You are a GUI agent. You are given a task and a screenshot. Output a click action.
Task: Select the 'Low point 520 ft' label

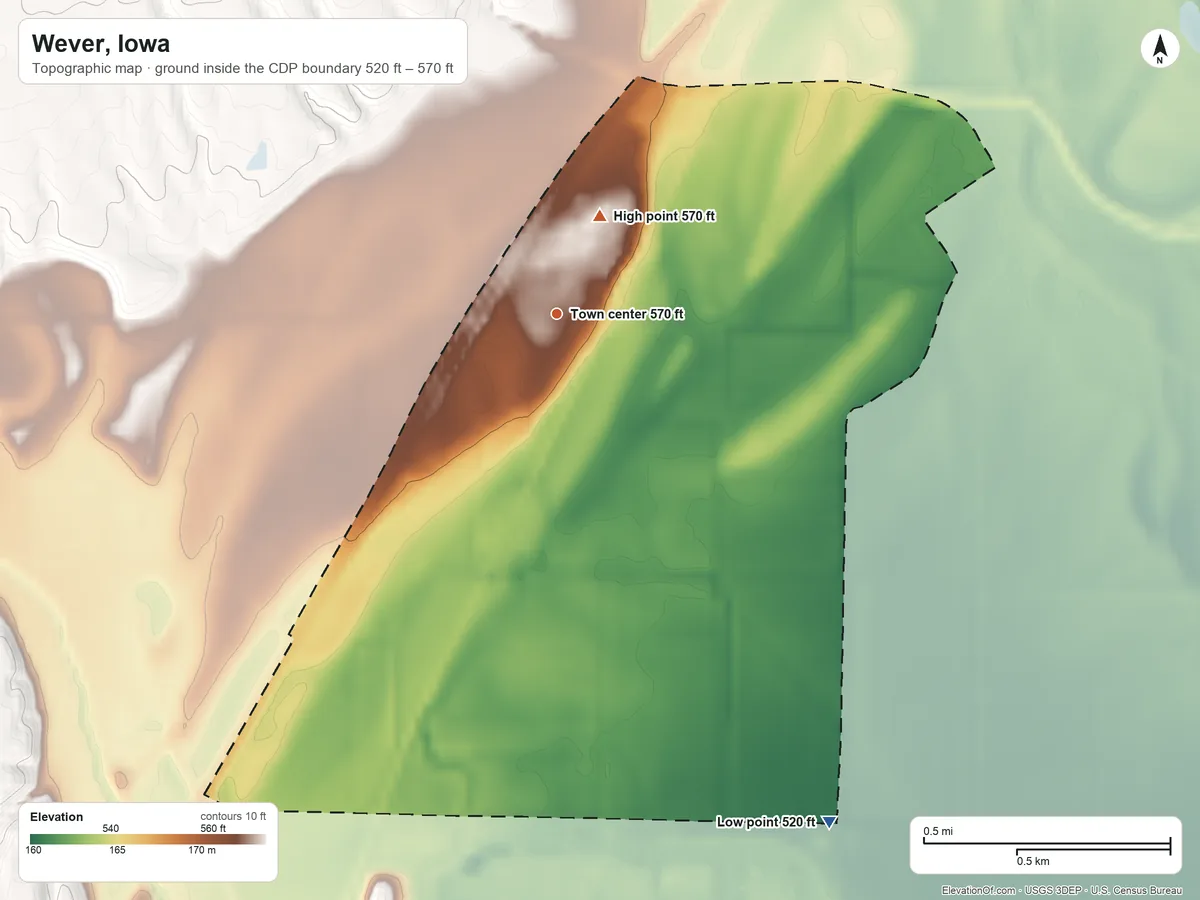[766, 822]
